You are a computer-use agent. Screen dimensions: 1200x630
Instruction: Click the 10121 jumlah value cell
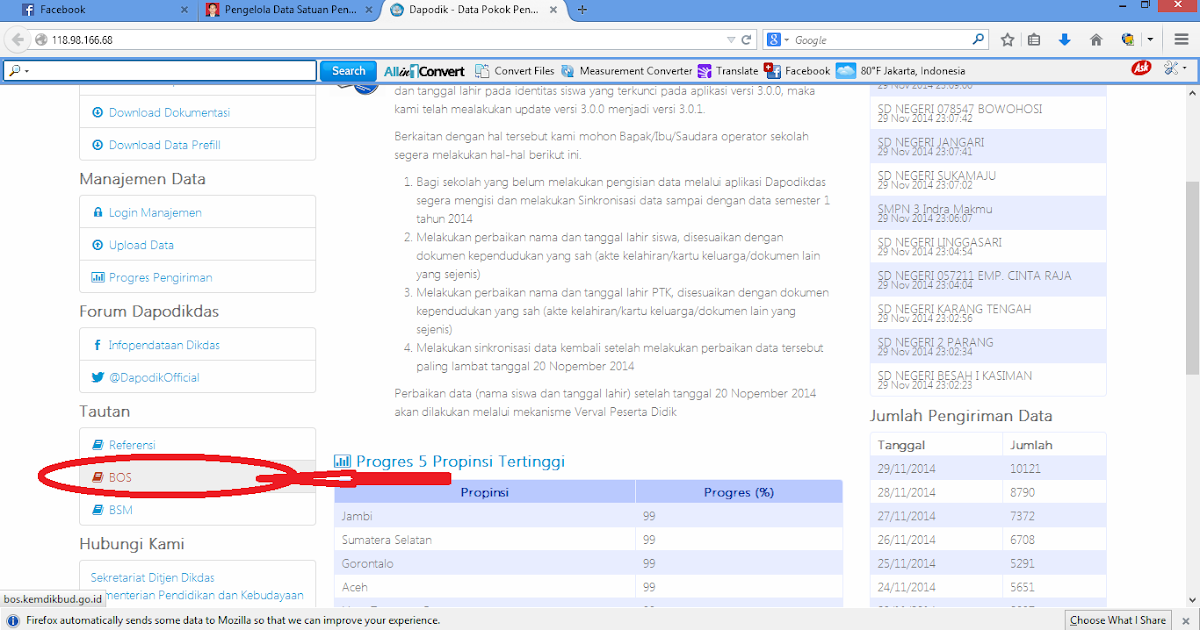[1054, 468]
